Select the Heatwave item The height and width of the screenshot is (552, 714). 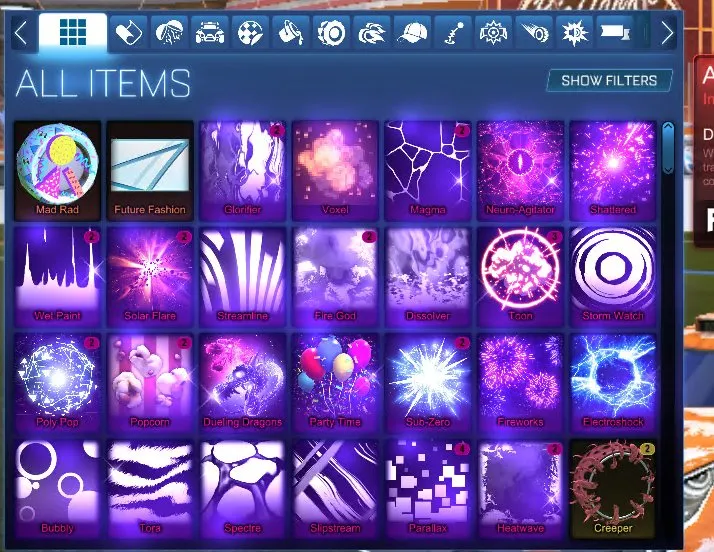pos(520,489)
